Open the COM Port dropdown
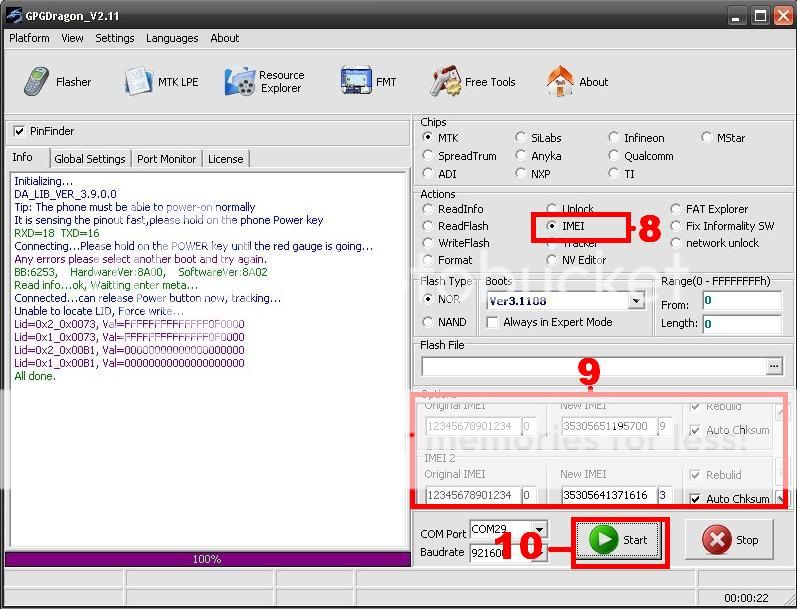The image size is (797, 609). click(540, 529)
